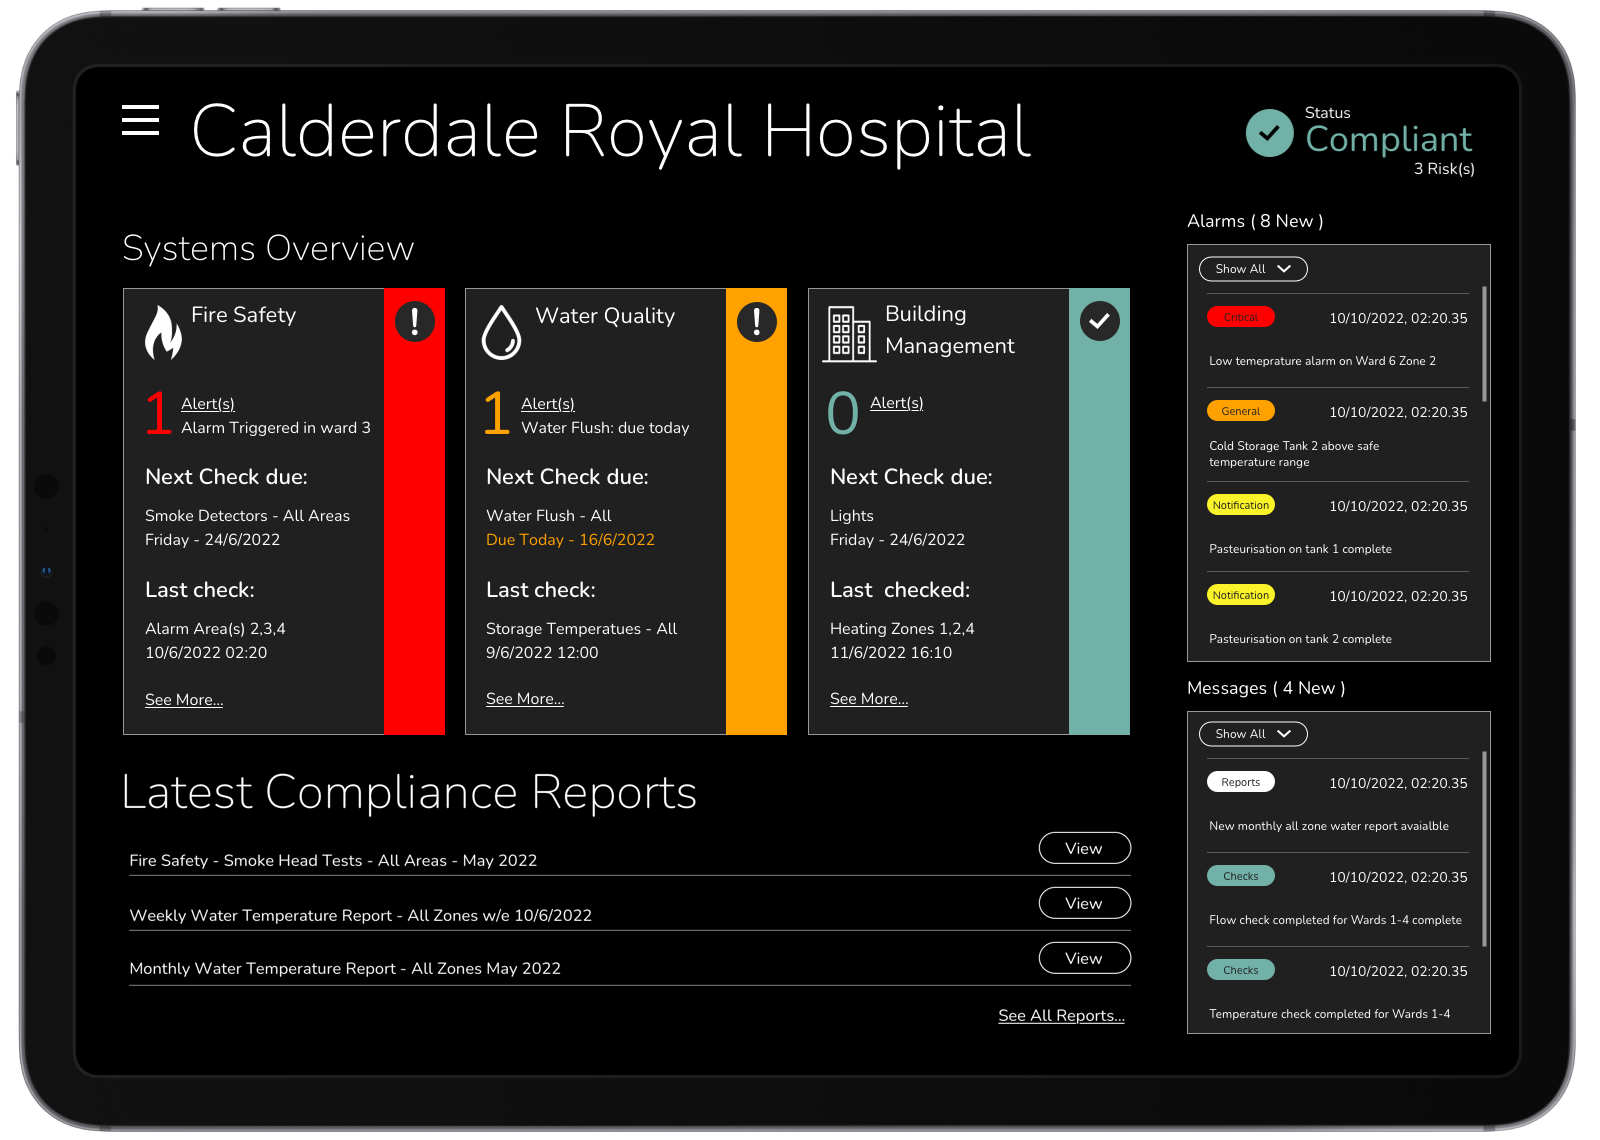The height and width of the screenshot is (1140, 1600).
Task: Open Fire Safety Alert(s) link
Action: [208, 404]
